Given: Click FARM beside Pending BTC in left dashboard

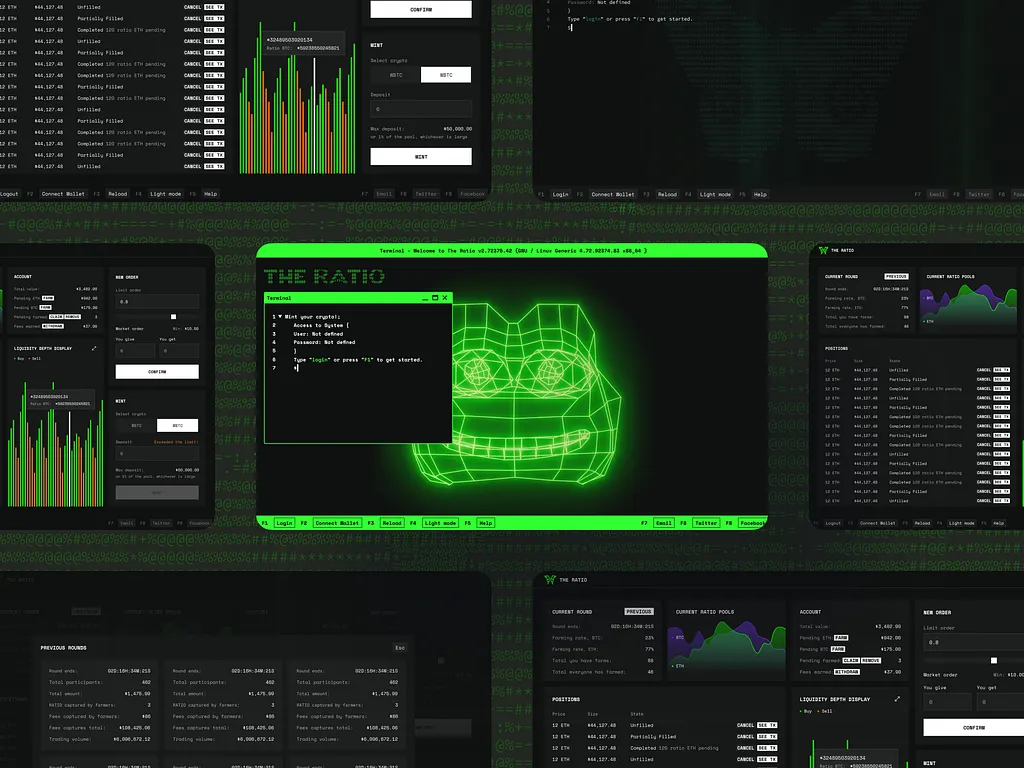Looking at the screenshot, I should pyautogui.click(x=45, y=308).
